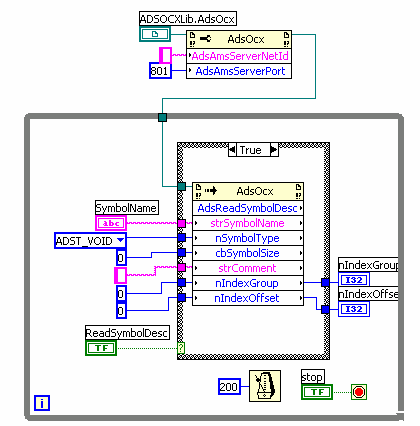Screen dimensions: 420x426
Task: Select the nIndexOffset parameter row
Action: tap(248, 298)
